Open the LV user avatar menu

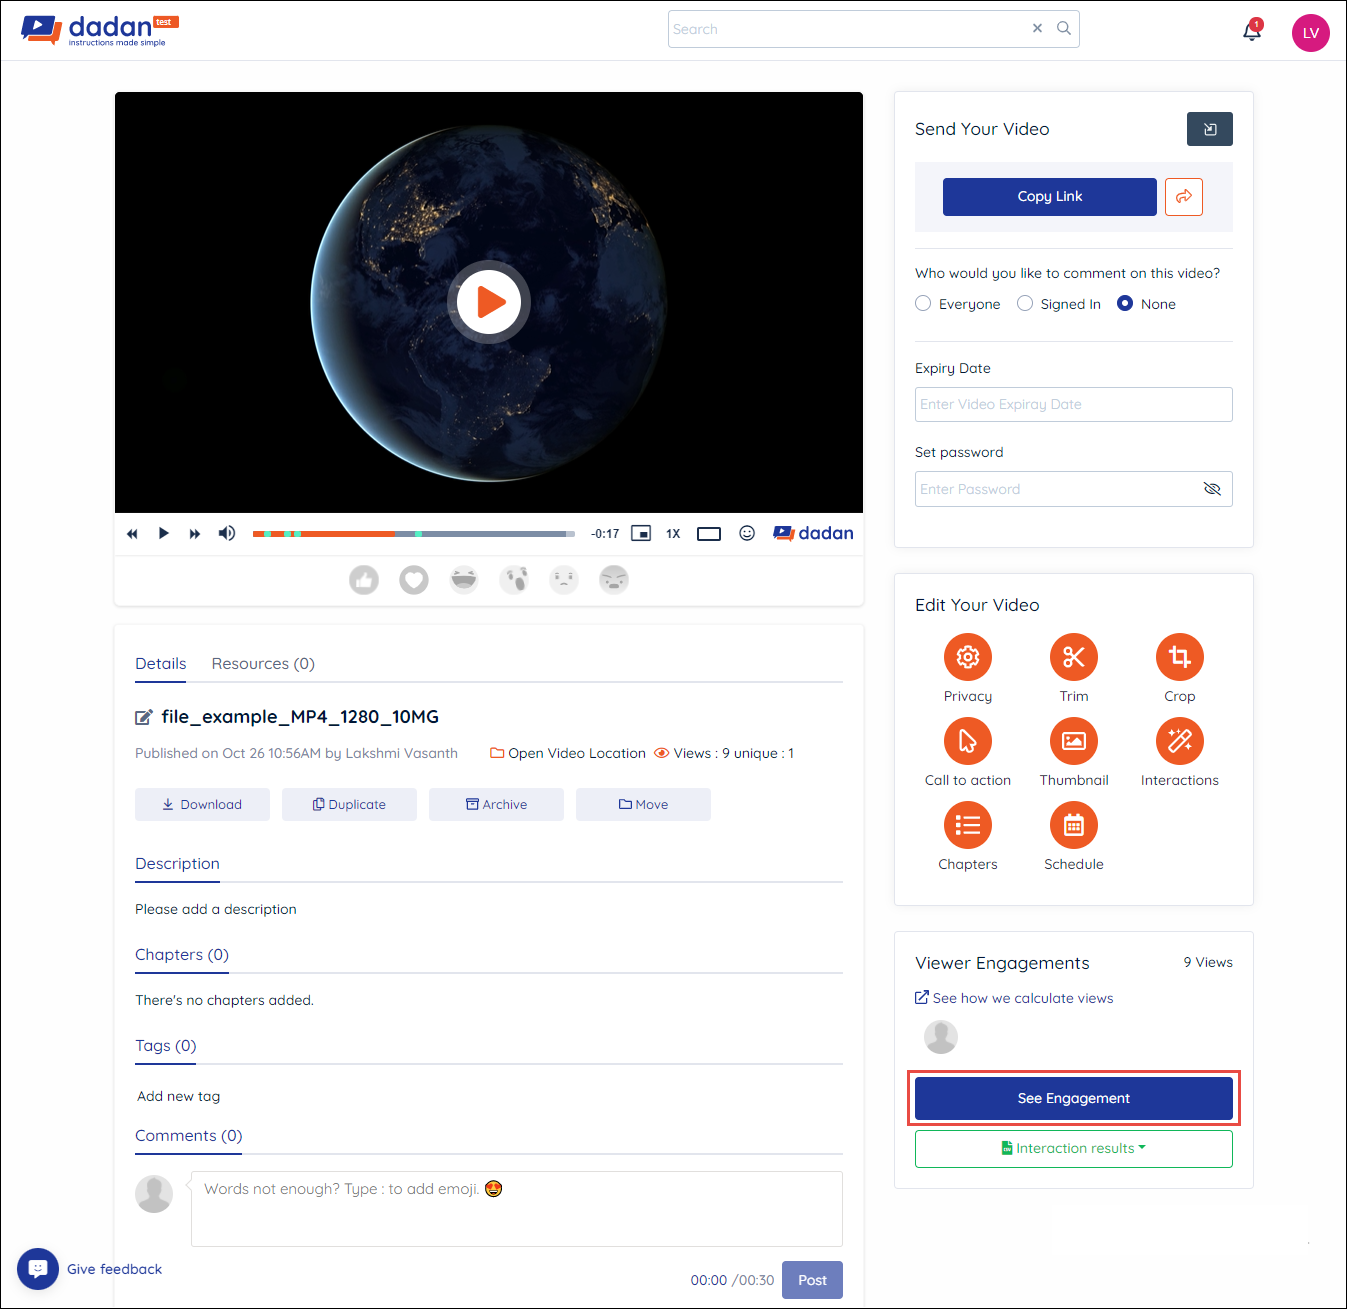coord(1311,33)
